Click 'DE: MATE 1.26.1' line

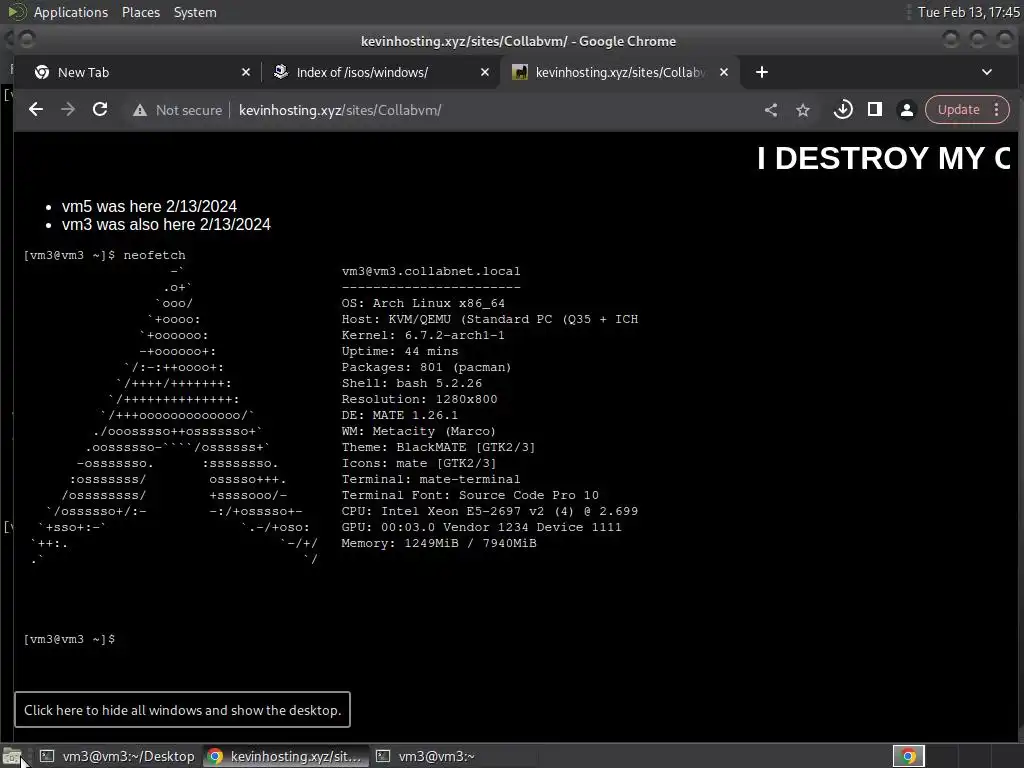399,415
